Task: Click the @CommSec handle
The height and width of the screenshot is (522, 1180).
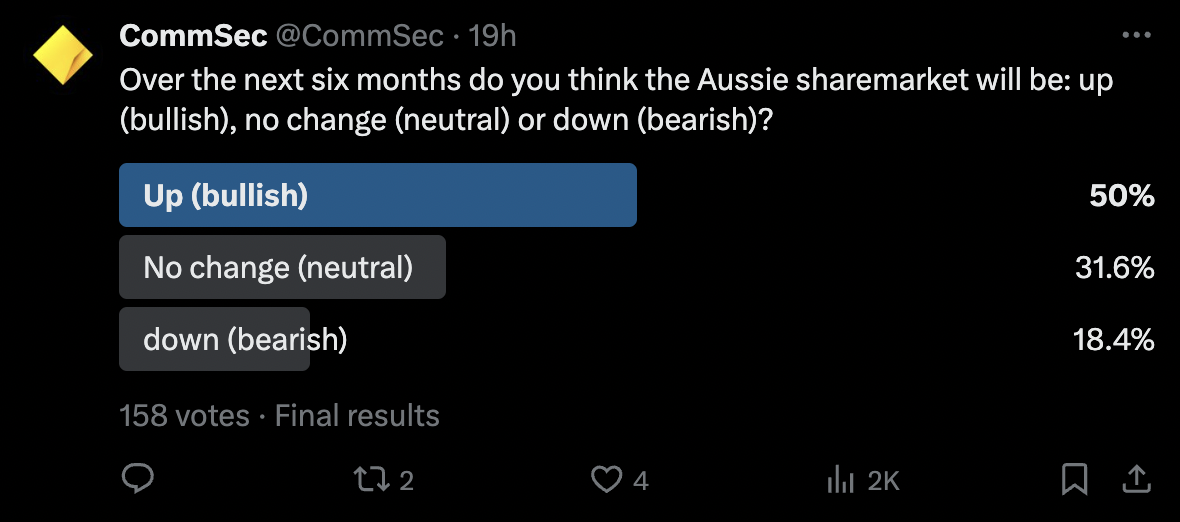Action: tap(359, 36)
